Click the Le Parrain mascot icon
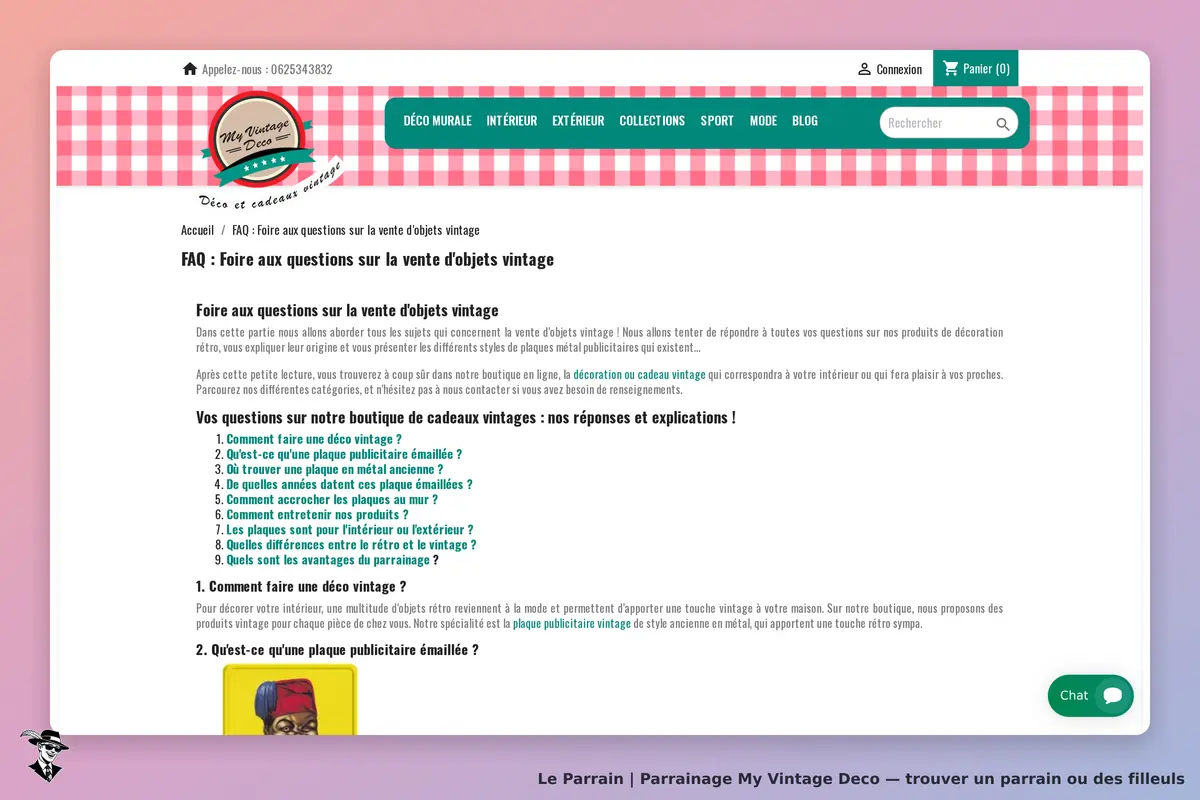 point(43,755)
